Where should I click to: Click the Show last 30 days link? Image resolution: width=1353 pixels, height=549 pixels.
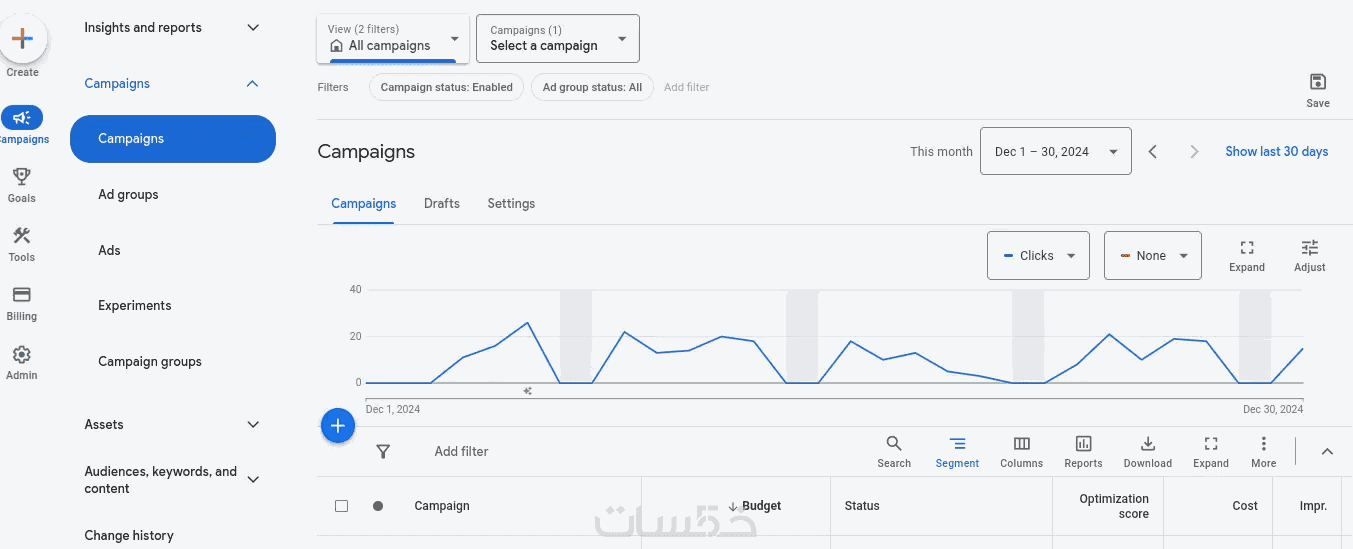pyautogui.click(x=1276, y=152)
